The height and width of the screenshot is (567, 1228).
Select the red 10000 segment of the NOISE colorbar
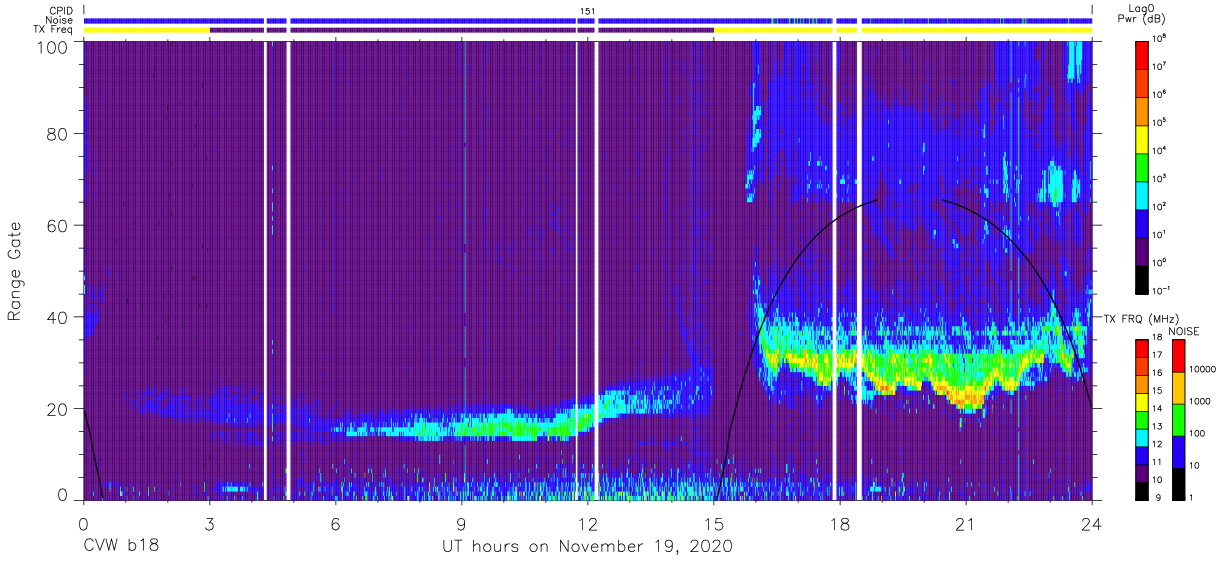point(1179,355)
